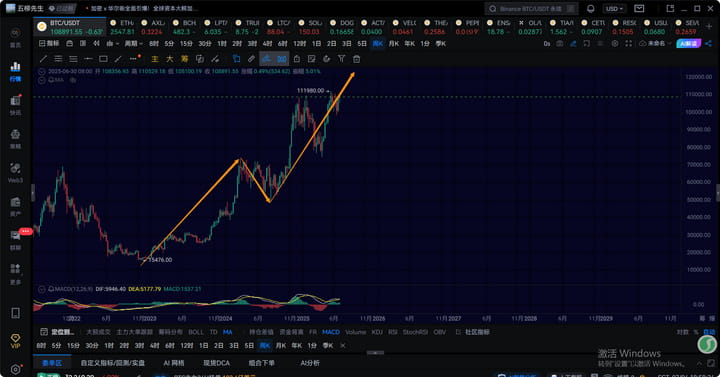Toggle the BOLL indicator
Screen dimensions: 720x377
pyautogui.click(x=196, y=332)
